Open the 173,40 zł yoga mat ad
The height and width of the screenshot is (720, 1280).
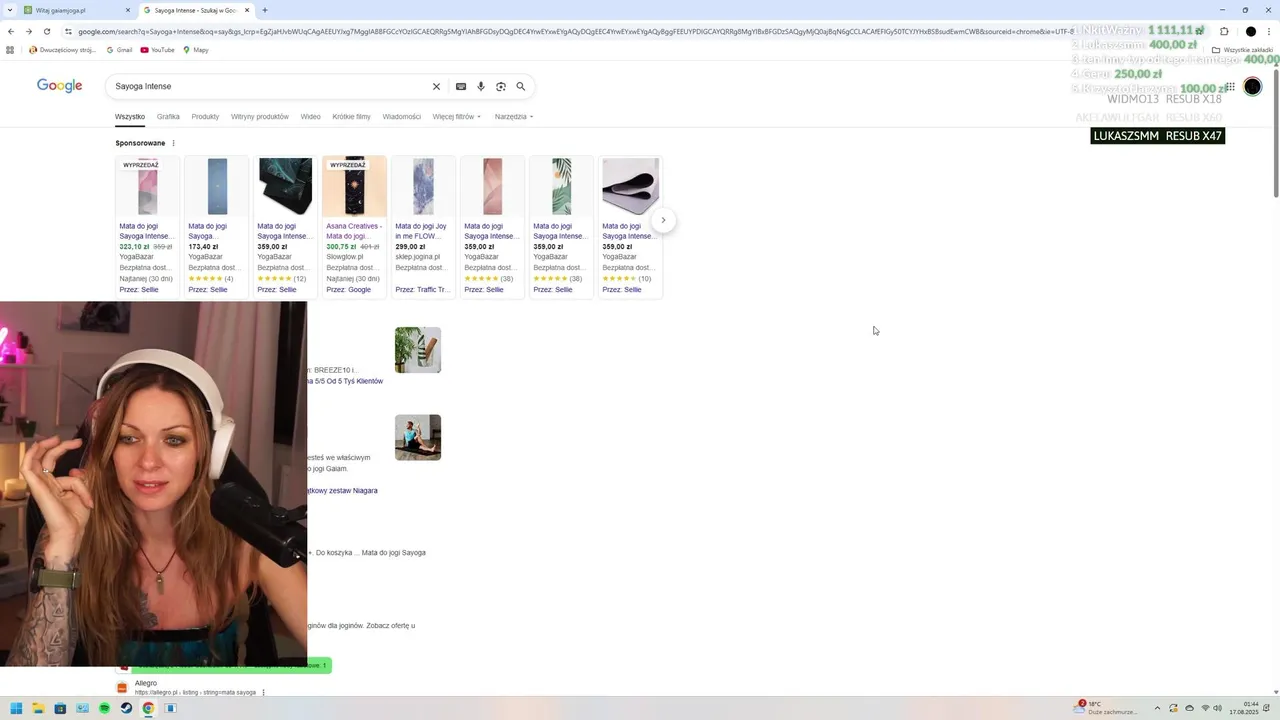click(217, 227)
